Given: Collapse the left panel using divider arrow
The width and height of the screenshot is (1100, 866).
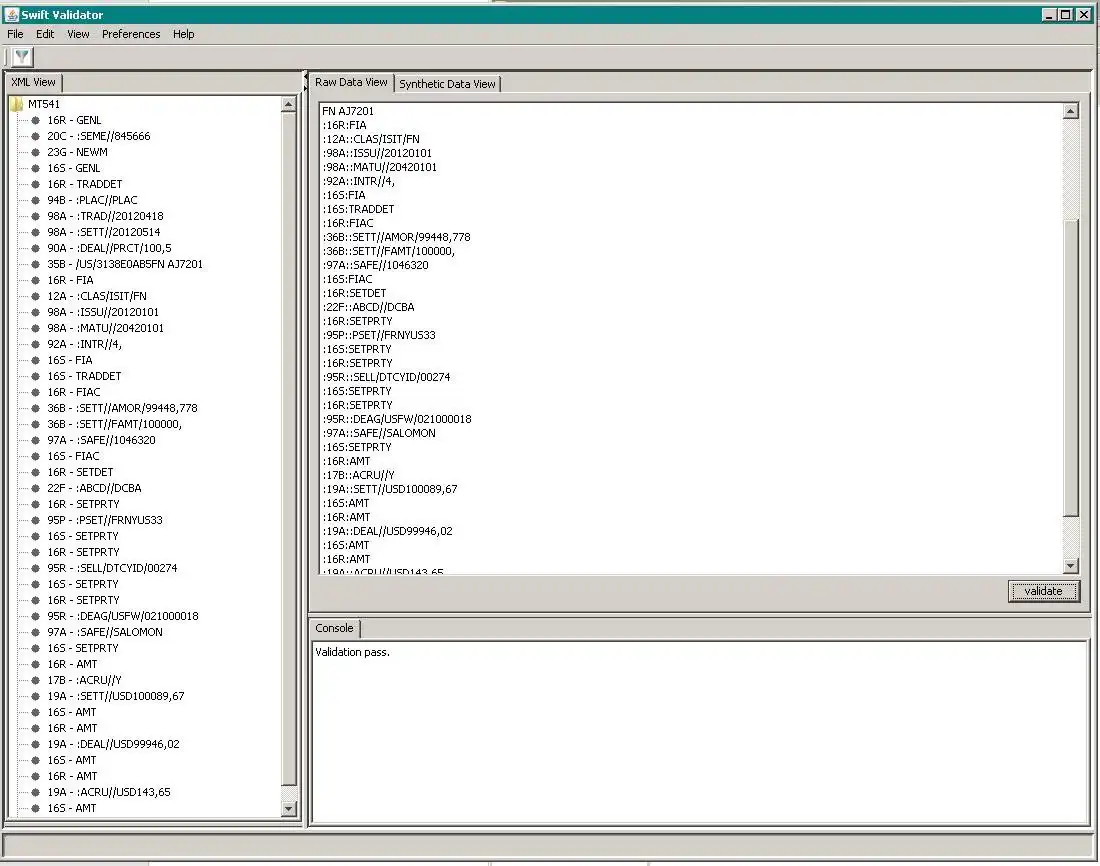Looking at the screenshot, I should click(305, 78).
